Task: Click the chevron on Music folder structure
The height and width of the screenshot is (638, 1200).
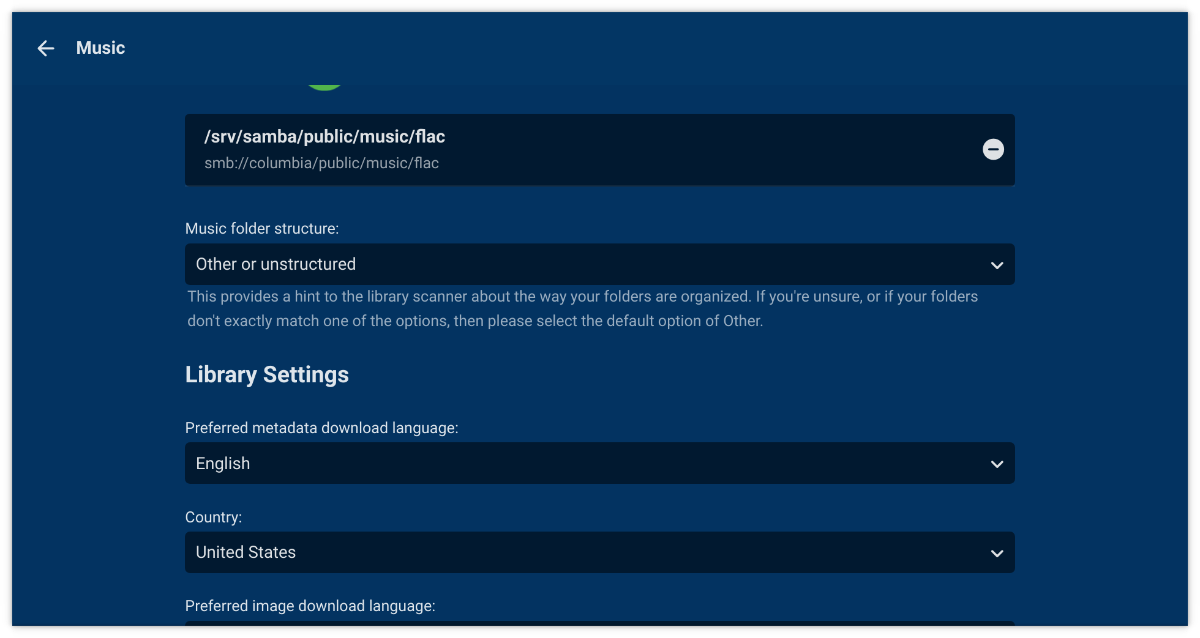Action: click(x=996, y=265)
